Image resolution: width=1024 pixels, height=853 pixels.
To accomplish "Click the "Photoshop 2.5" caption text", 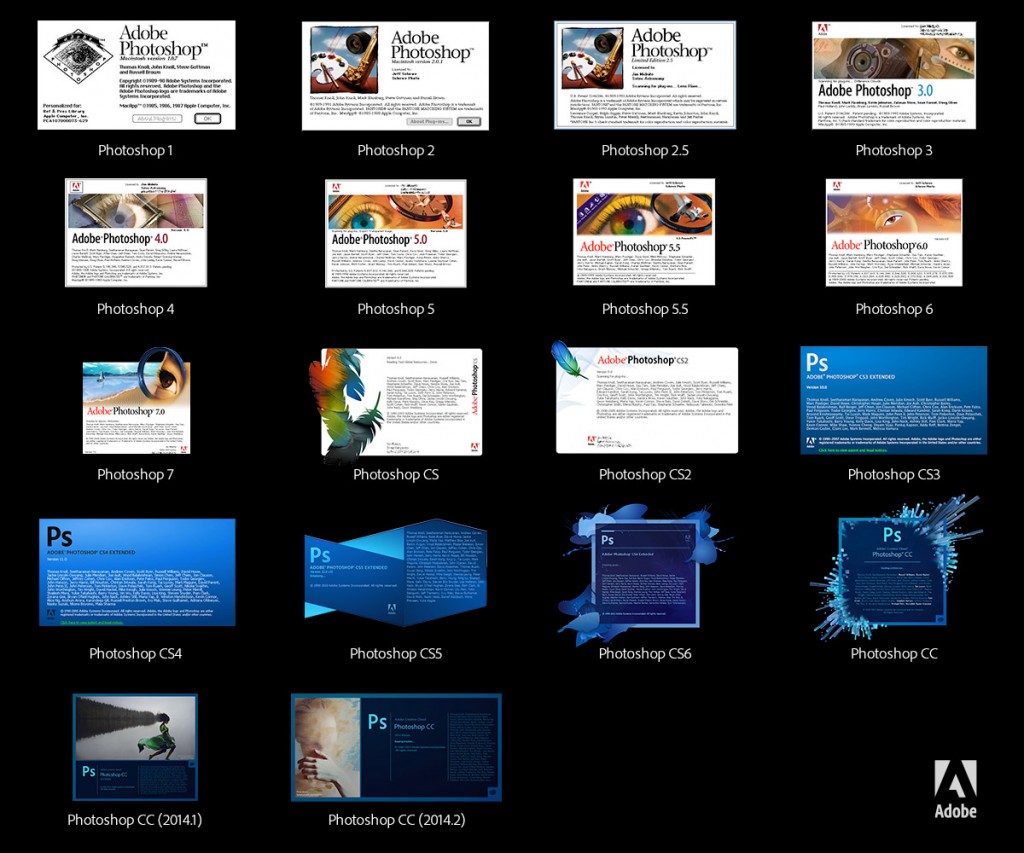I will point(644,151).
